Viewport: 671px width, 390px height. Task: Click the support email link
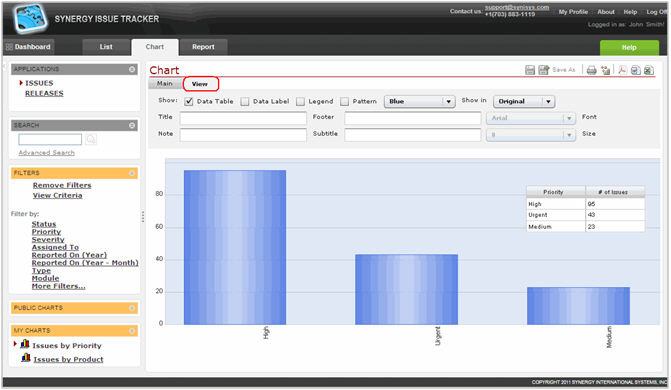click(517, 7)
